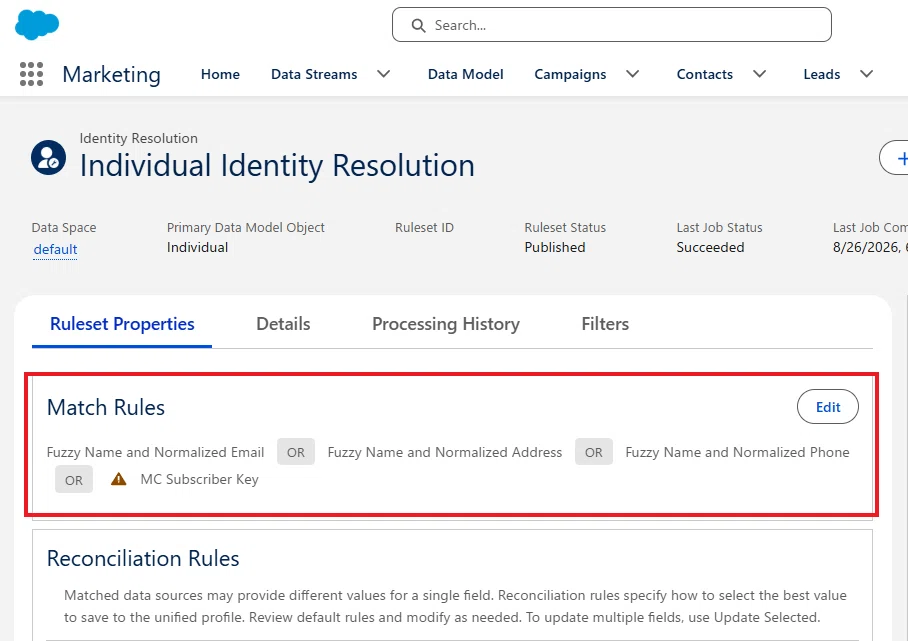908x641 pixels.
Task: Click the Edit button for Match Rules
Action: click(828, 407)
